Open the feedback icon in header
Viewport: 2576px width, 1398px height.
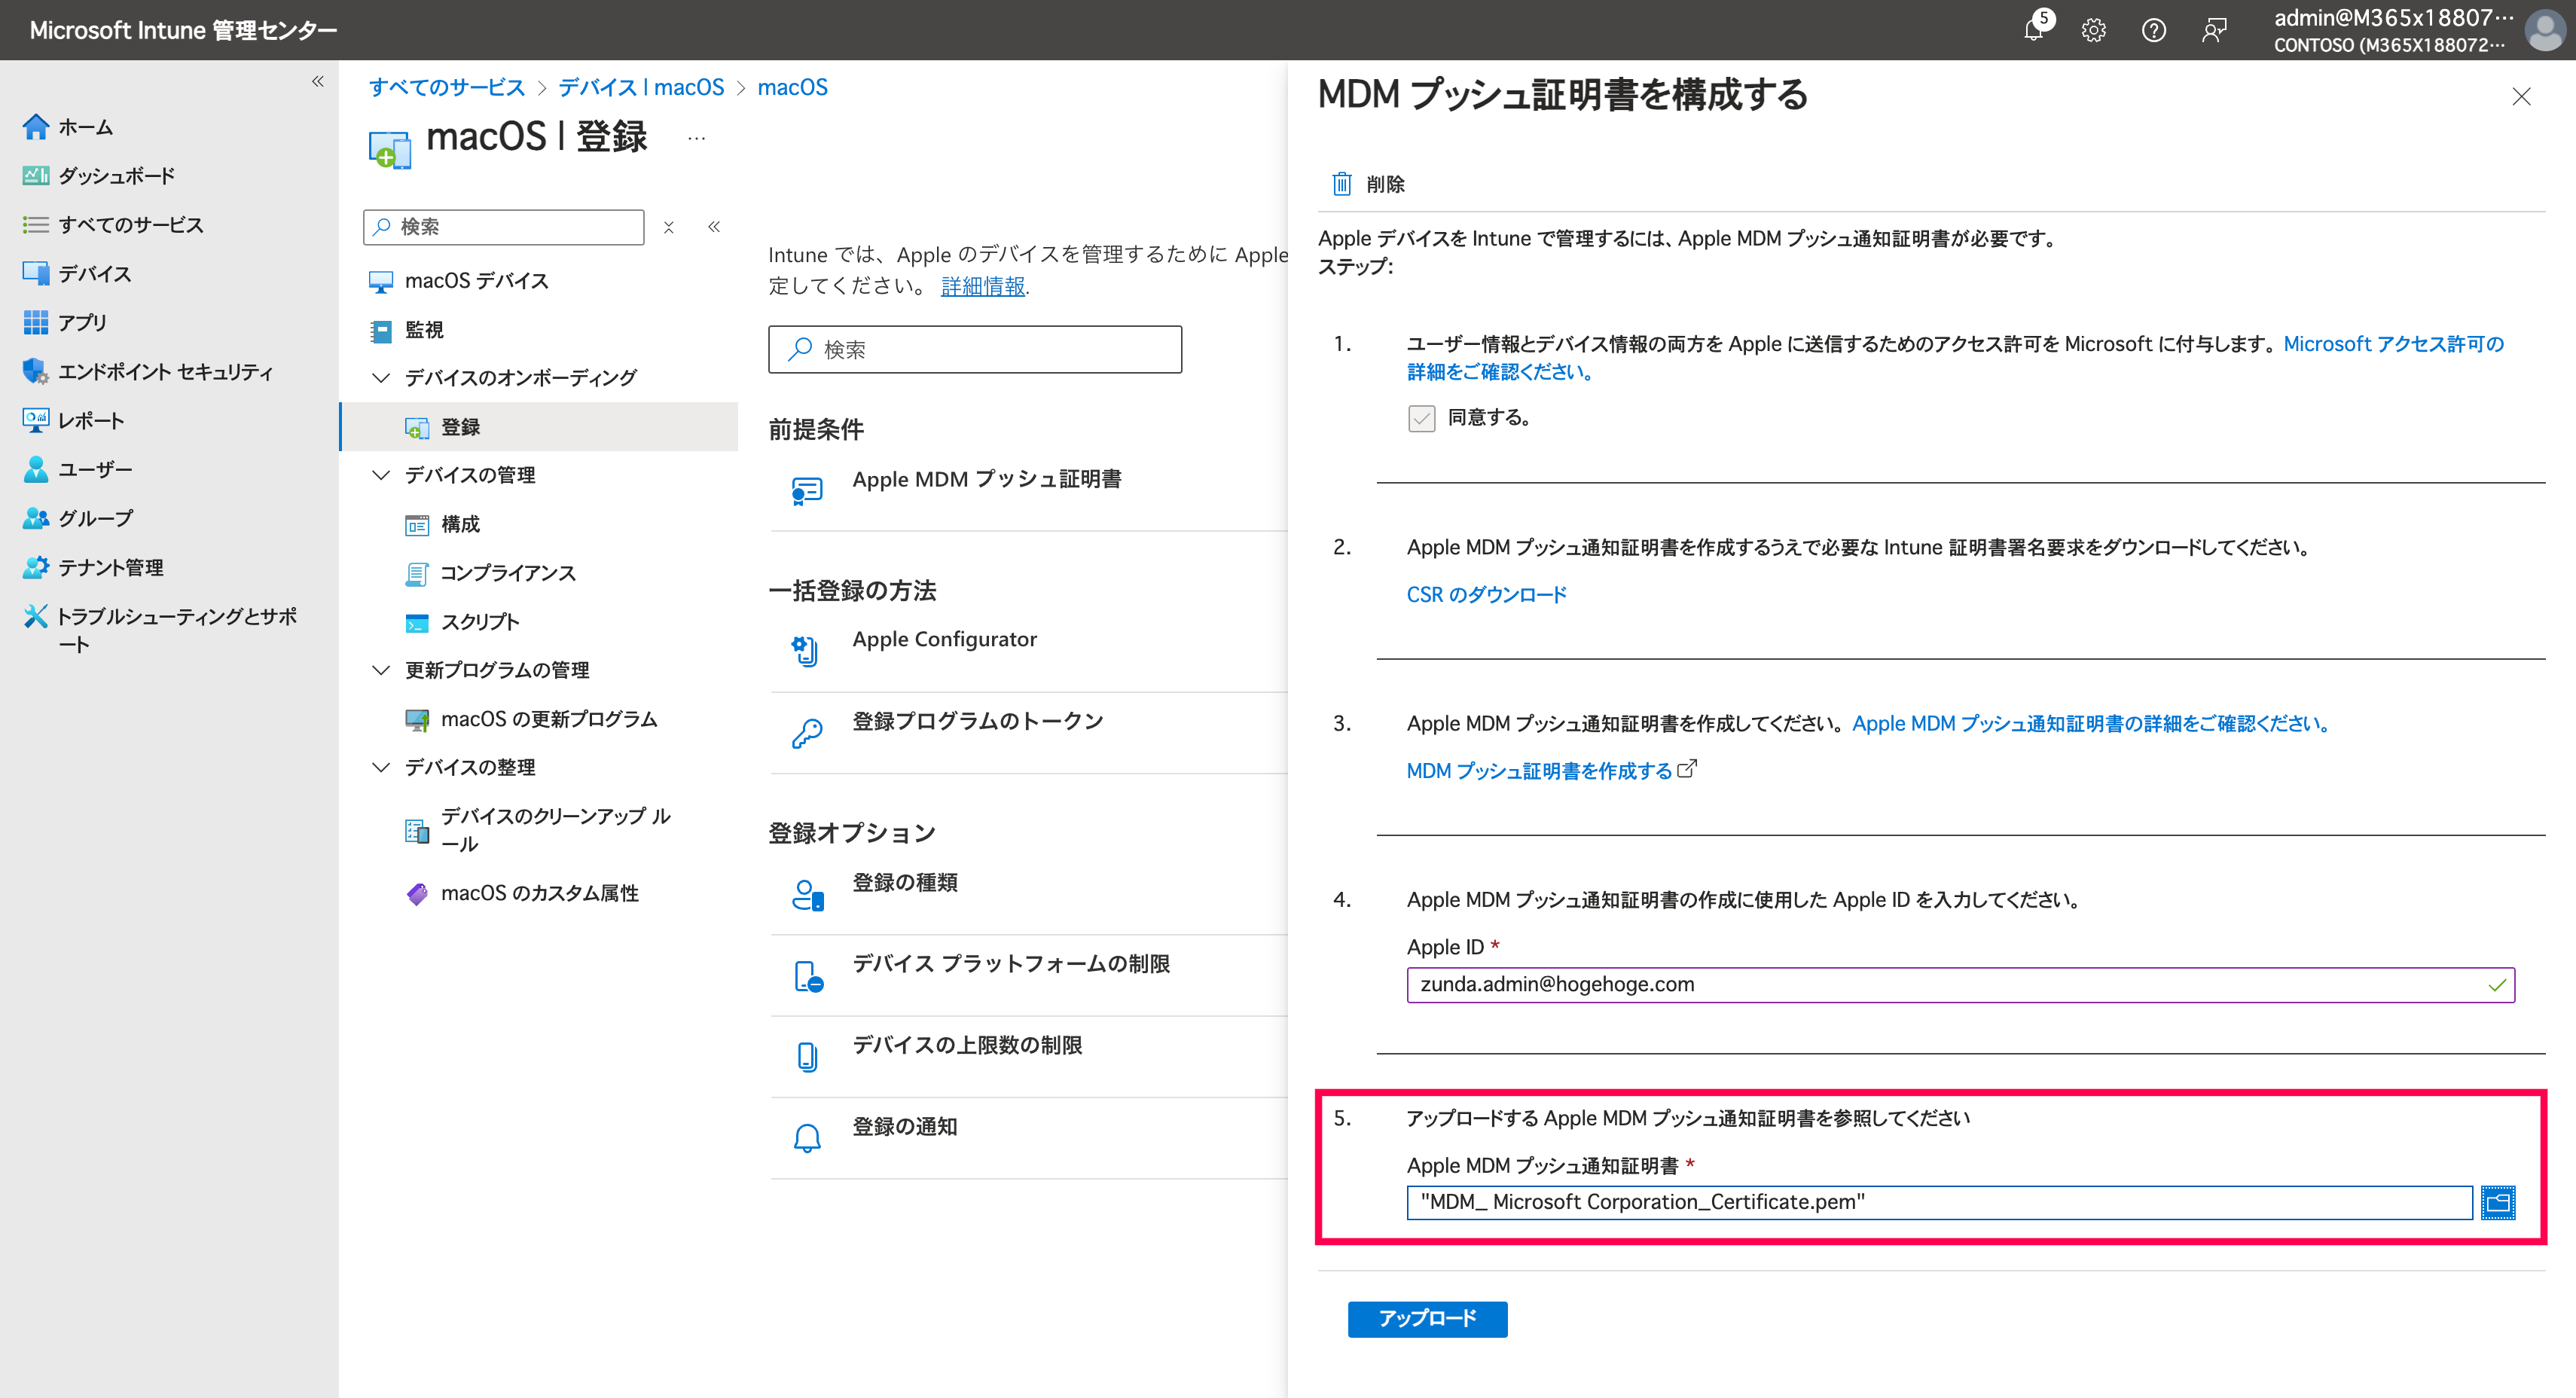pyautogui.click(x=2214, y=30)
